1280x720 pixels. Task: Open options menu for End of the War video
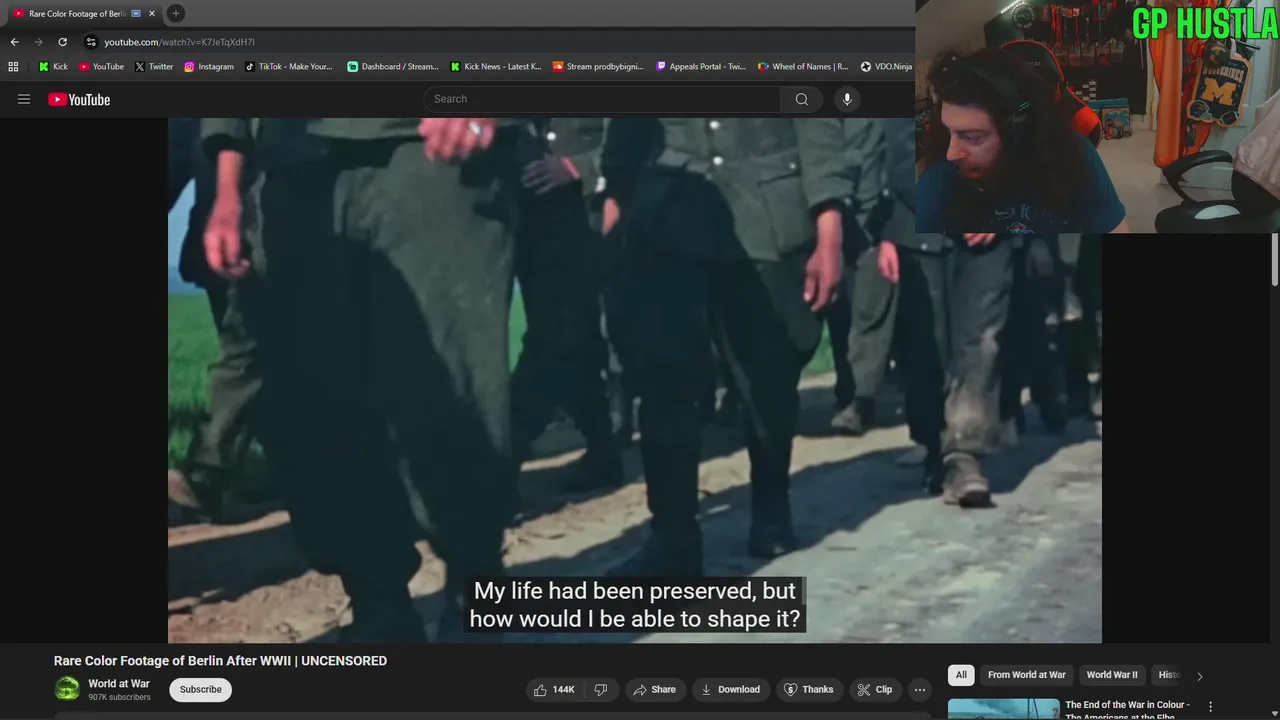point(1210,707)
